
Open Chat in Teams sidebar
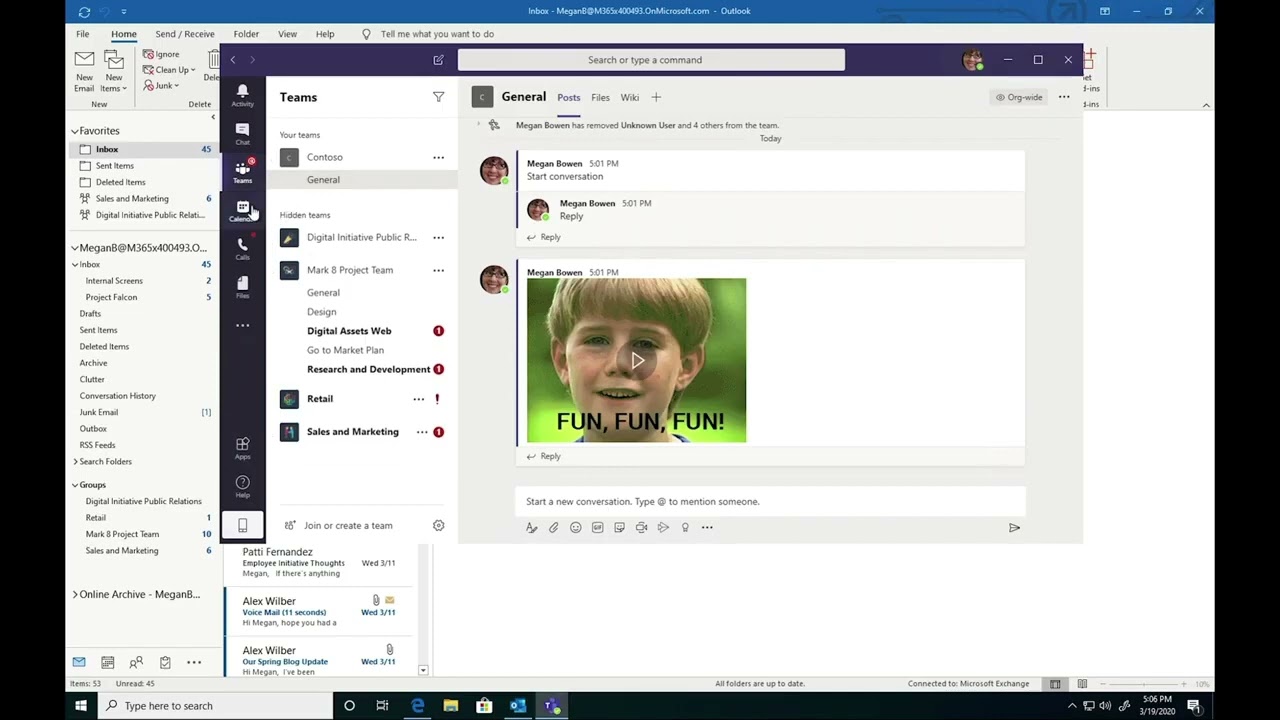[242, 134]
